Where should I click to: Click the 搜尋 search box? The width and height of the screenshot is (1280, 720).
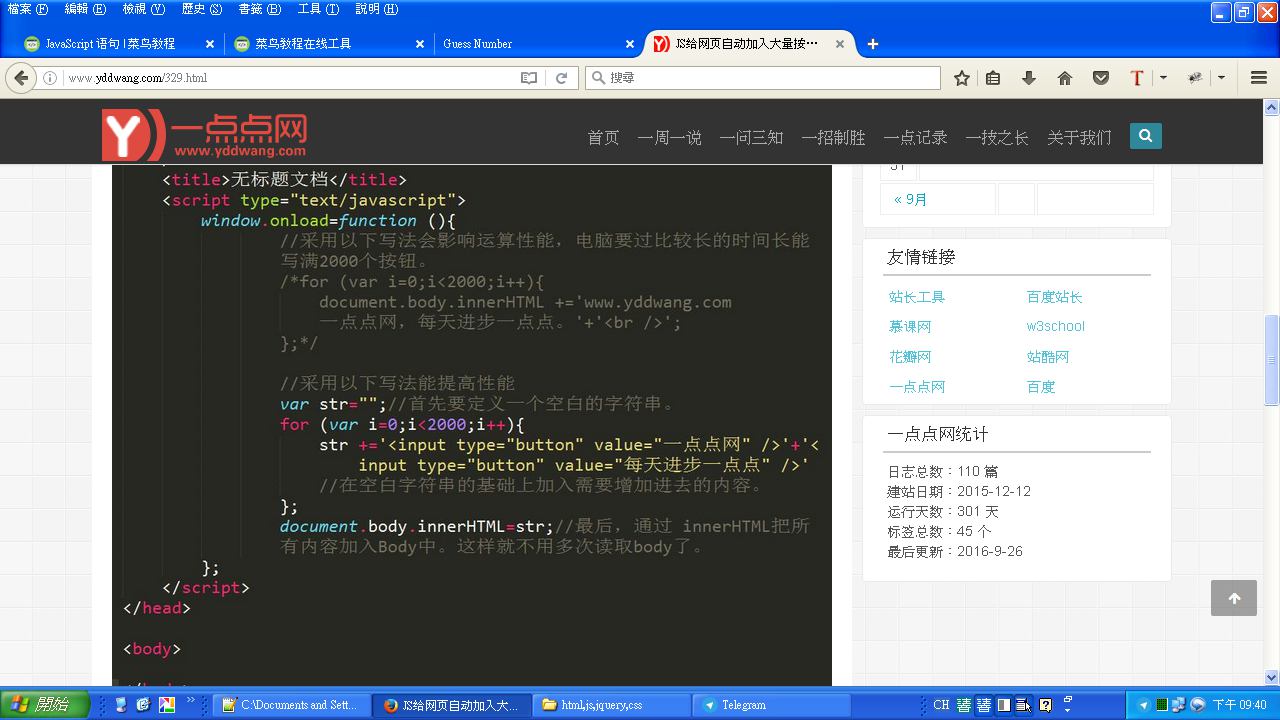coord(764,78)
